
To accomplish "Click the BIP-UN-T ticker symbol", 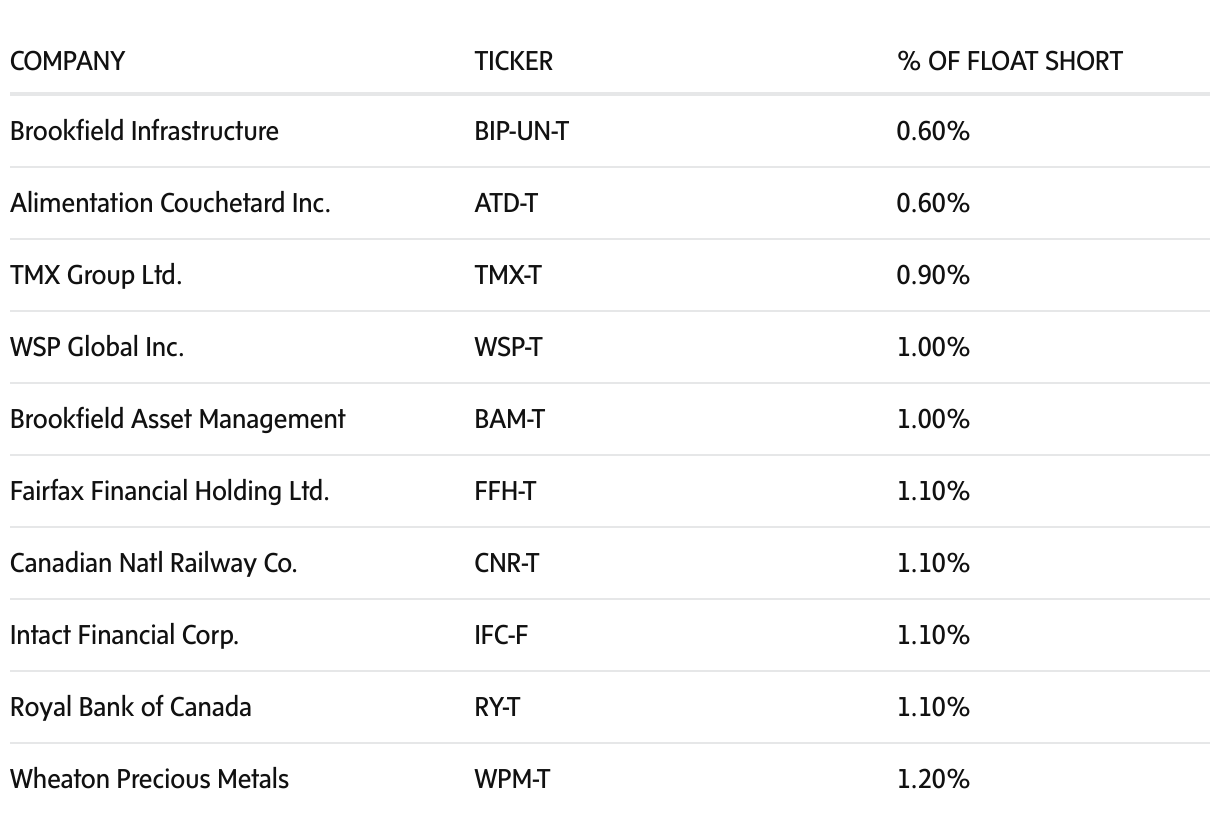I will (521, 131).
